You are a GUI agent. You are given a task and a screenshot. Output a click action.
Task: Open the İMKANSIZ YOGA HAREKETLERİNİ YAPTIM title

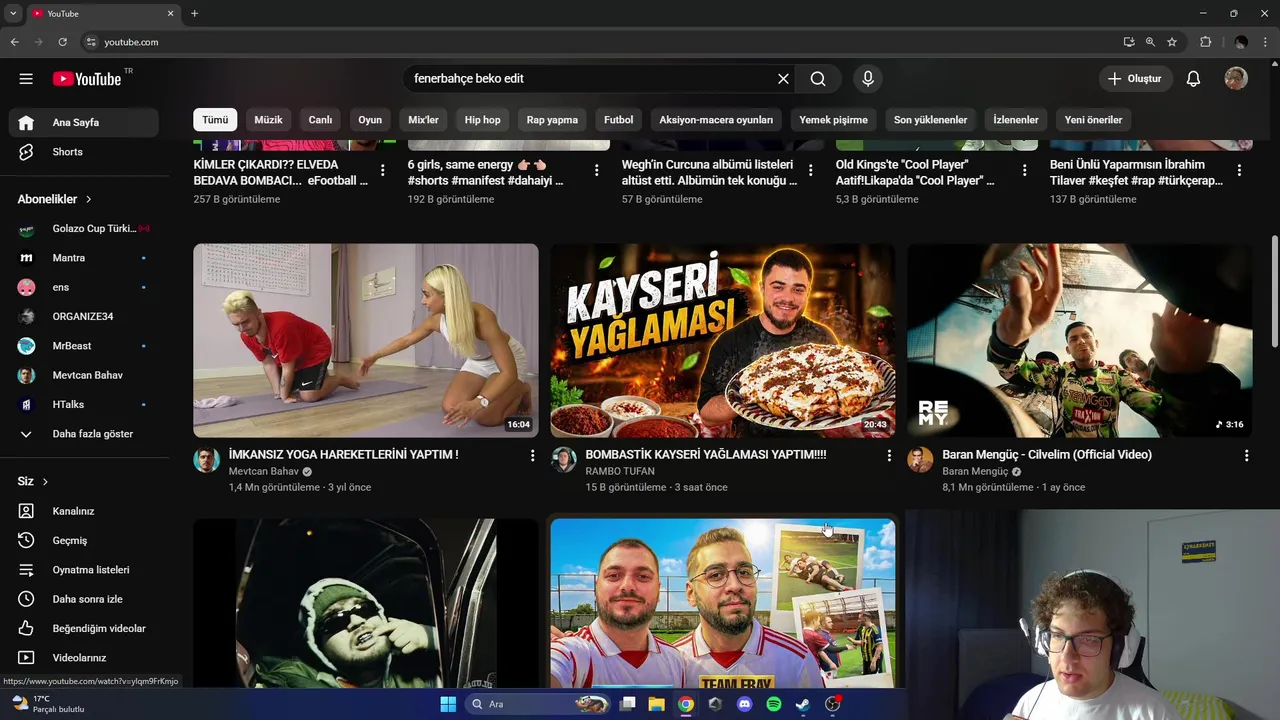[343, 454]
